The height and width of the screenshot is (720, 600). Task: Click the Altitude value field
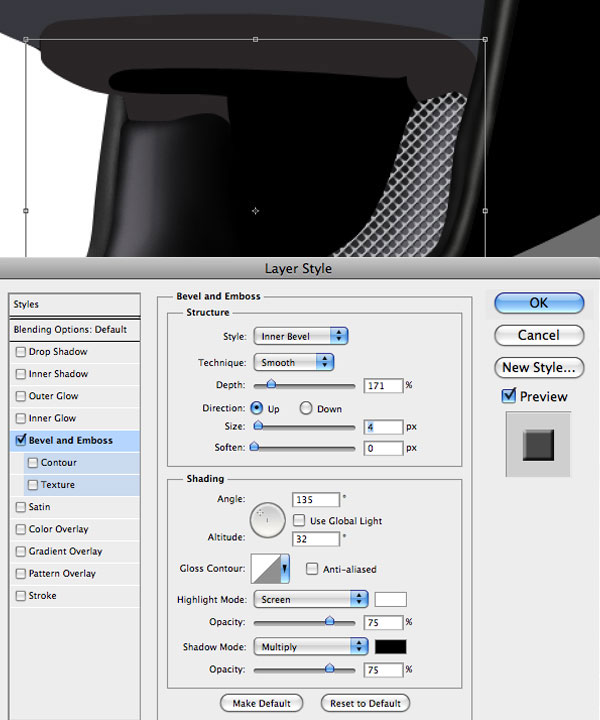tap(316, 539)
